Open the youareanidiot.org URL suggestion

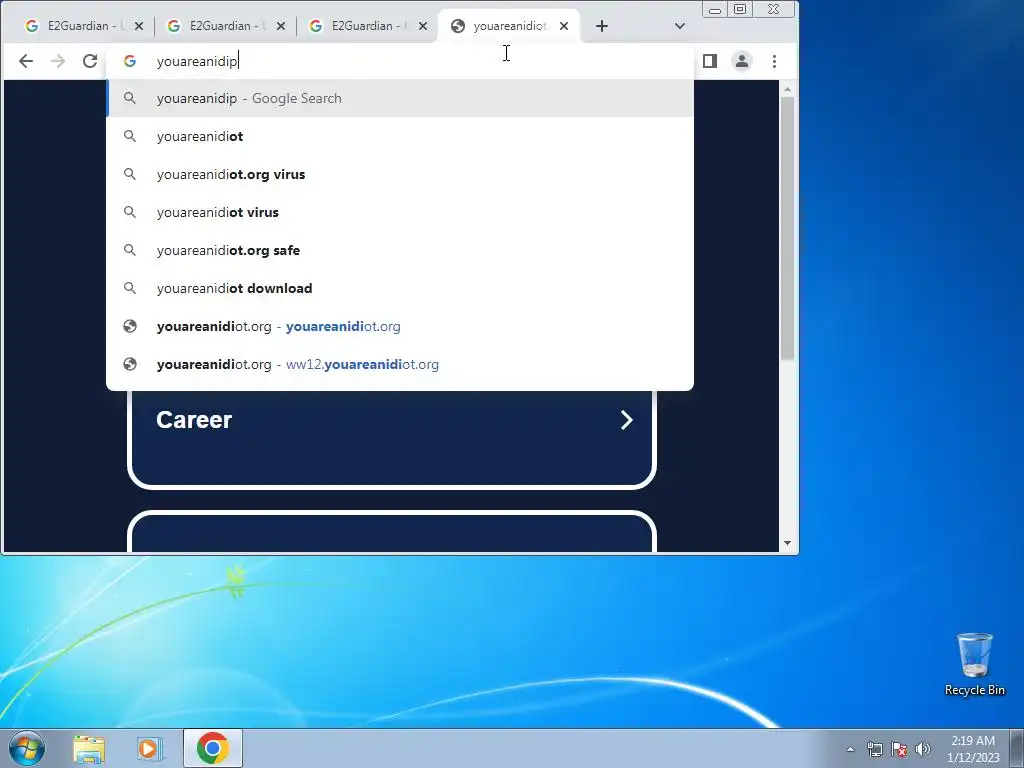point(400,326)
